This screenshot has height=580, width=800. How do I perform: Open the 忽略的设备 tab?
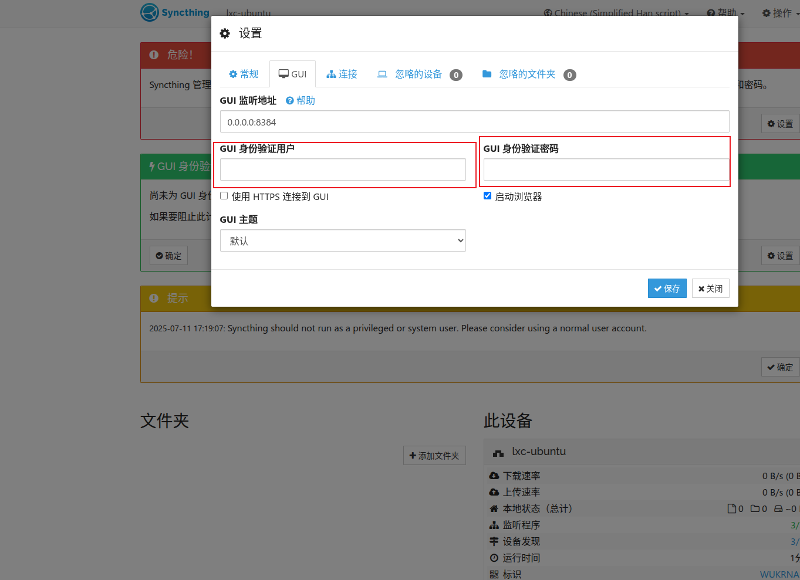pyautogui.click(x=415, y=73)
